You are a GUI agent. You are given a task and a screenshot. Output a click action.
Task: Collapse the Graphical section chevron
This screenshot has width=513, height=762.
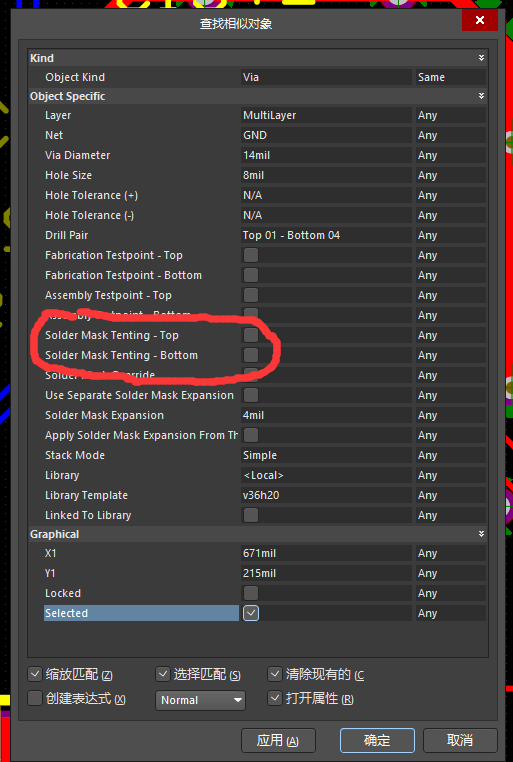coord(481,534)
